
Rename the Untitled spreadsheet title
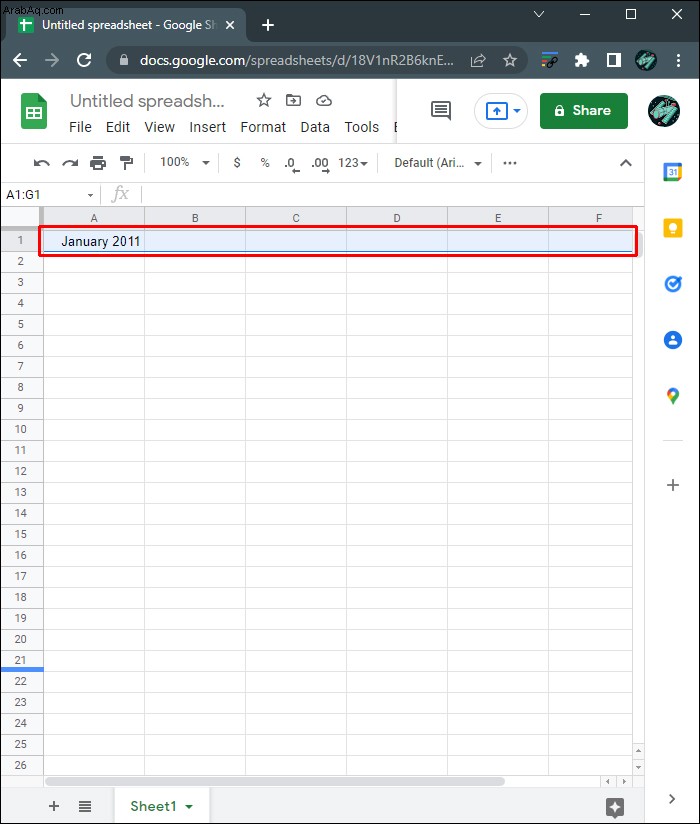147,101
